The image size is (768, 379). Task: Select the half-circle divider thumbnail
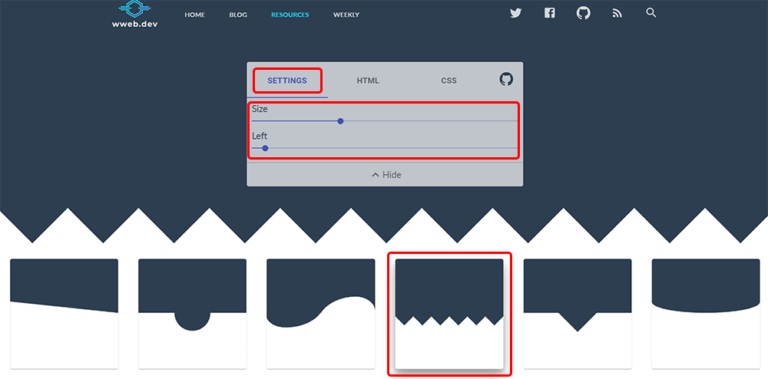coord(192,314)
